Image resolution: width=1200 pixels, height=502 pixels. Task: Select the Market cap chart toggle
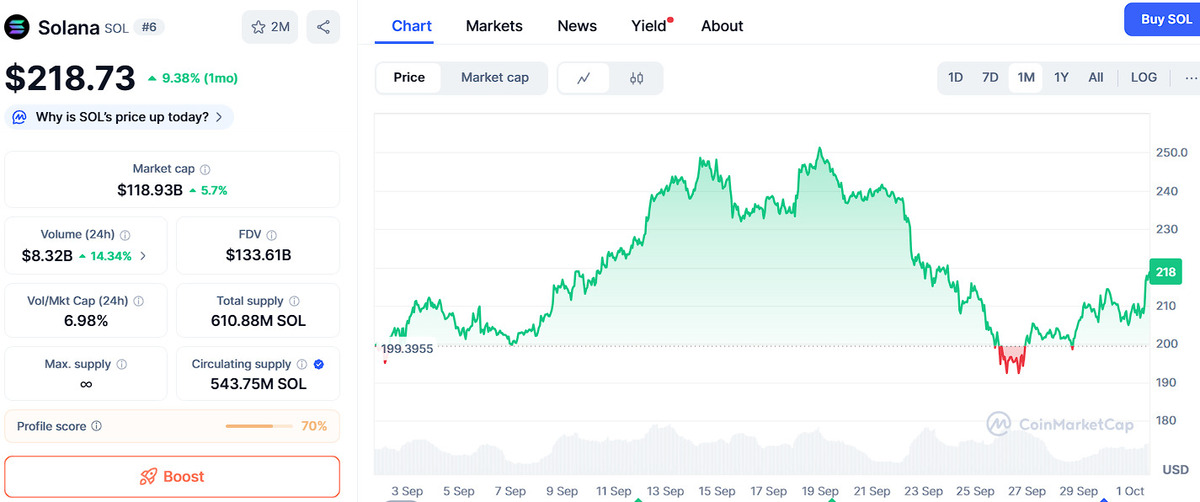tap(495, 78)
